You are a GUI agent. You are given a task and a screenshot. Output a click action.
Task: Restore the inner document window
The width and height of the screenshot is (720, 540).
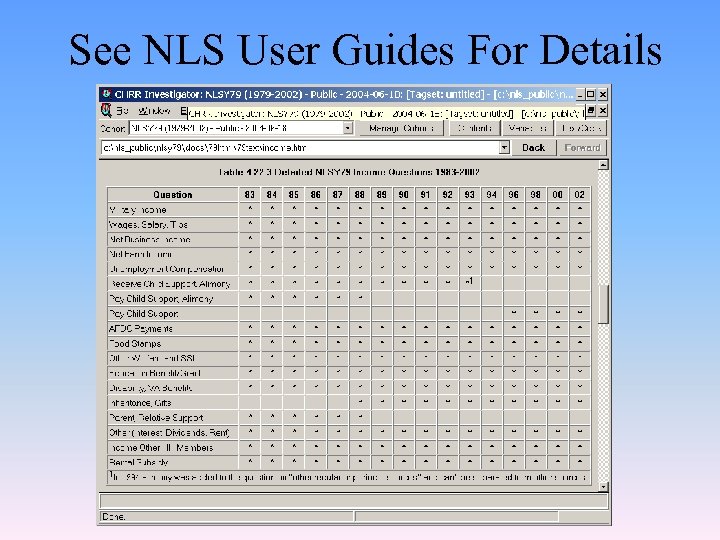[x=591, y=111]
